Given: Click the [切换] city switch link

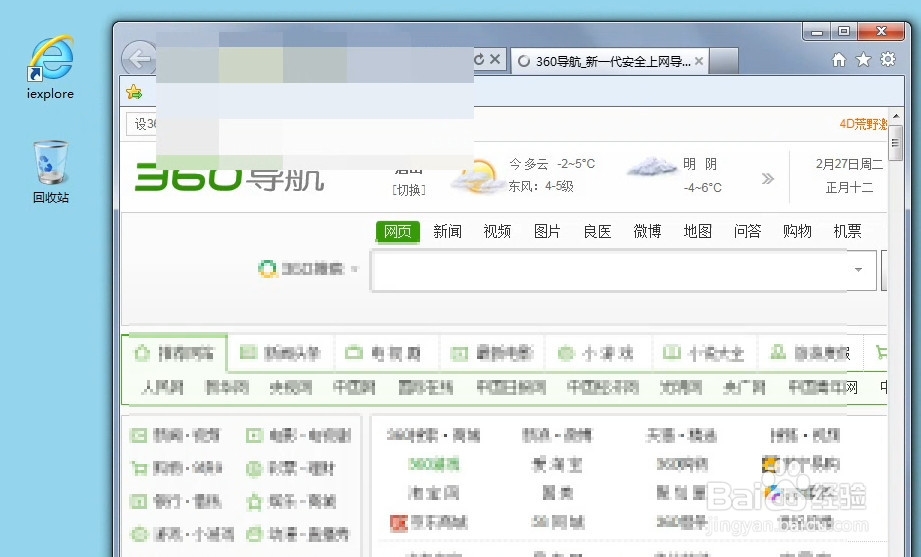Looking at the screenshot, I should 409,190.
